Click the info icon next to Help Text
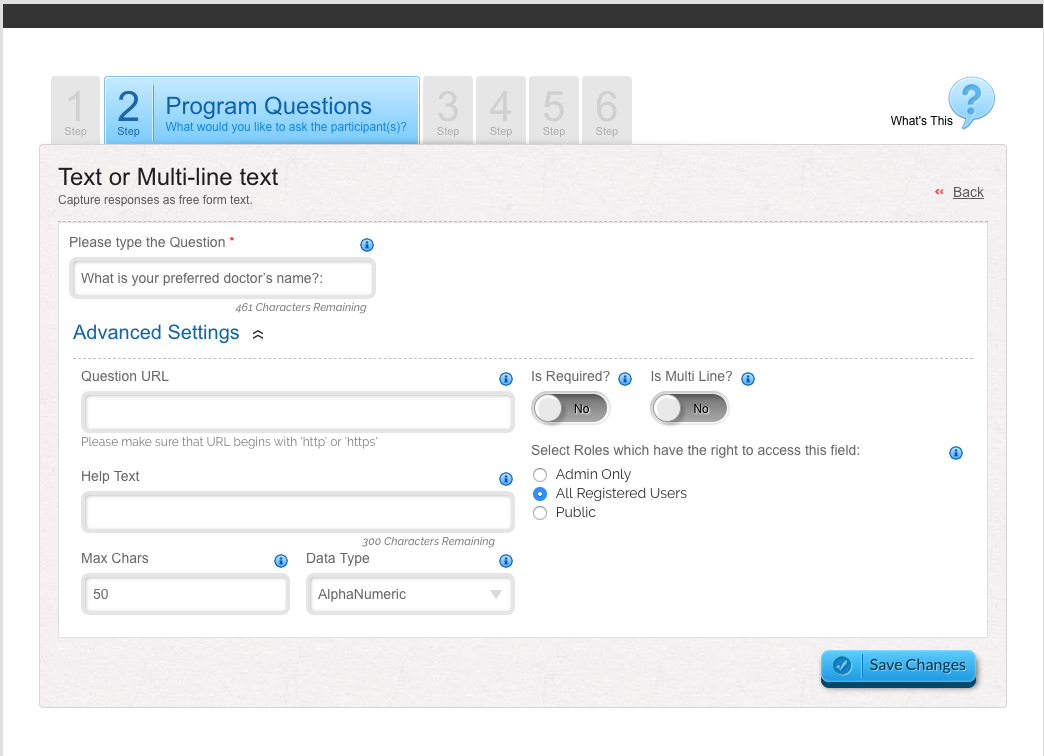The height and width of the screenshot is (756, 1044). pyautogui.click(x=505, y=478)
